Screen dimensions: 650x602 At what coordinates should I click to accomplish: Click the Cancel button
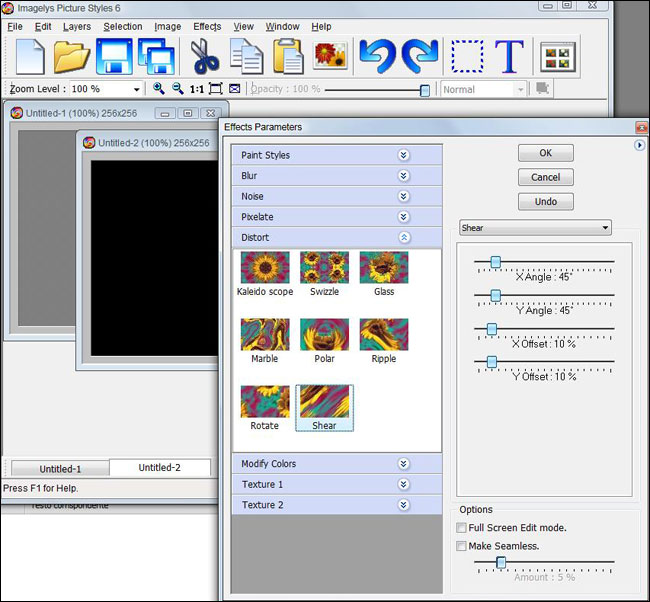545,177
